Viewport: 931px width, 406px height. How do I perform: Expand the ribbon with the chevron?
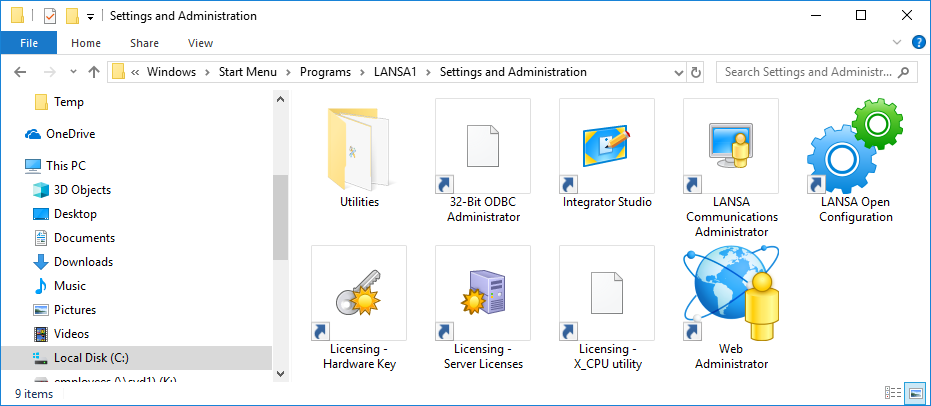897,43
